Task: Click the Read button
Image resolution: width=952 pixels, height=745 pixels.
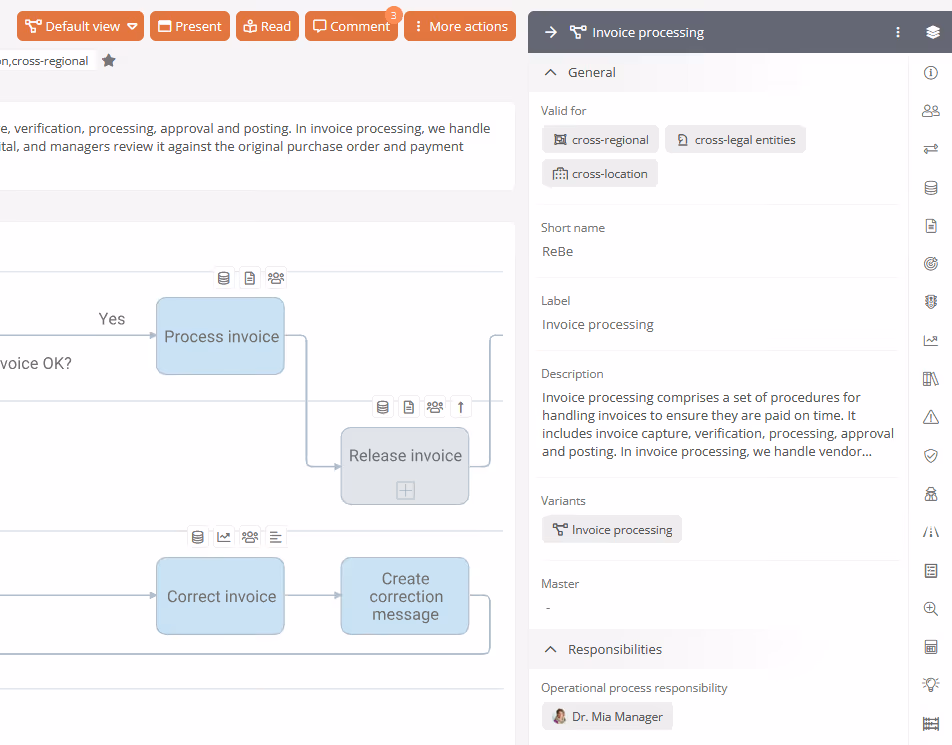Action: (267, 26)
